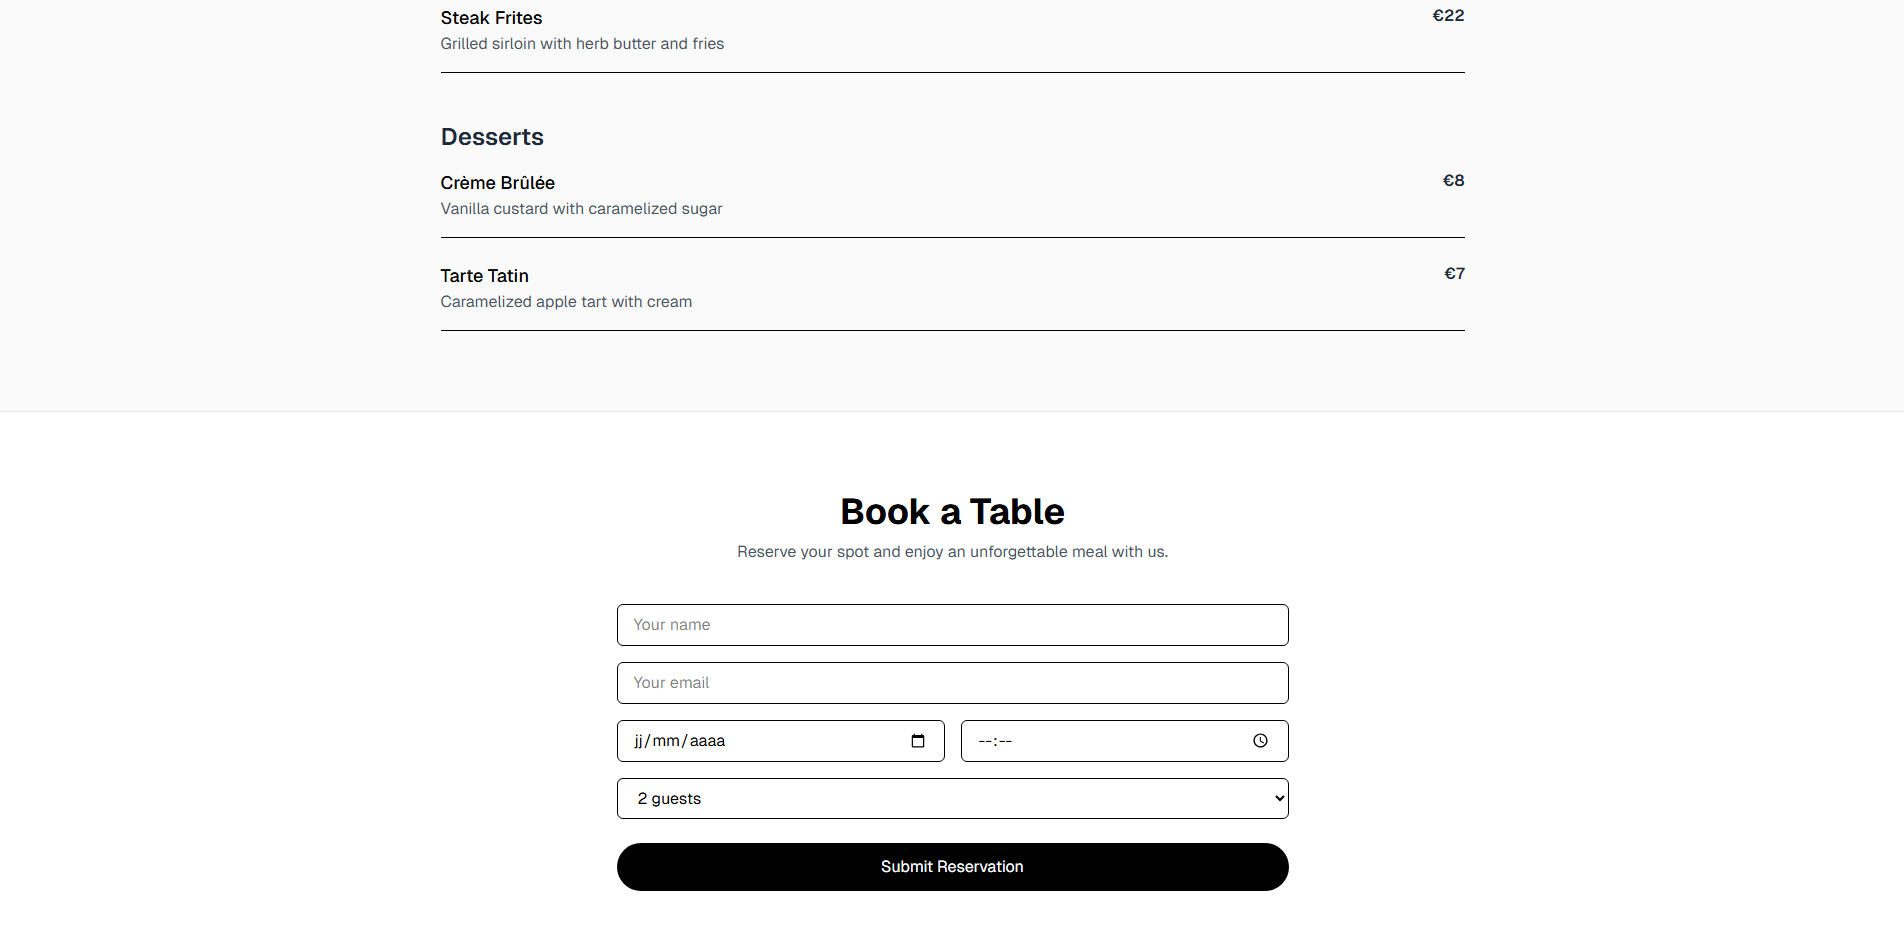Open the clock time picker icon
1904x951 pixels.
[1260, 741]
